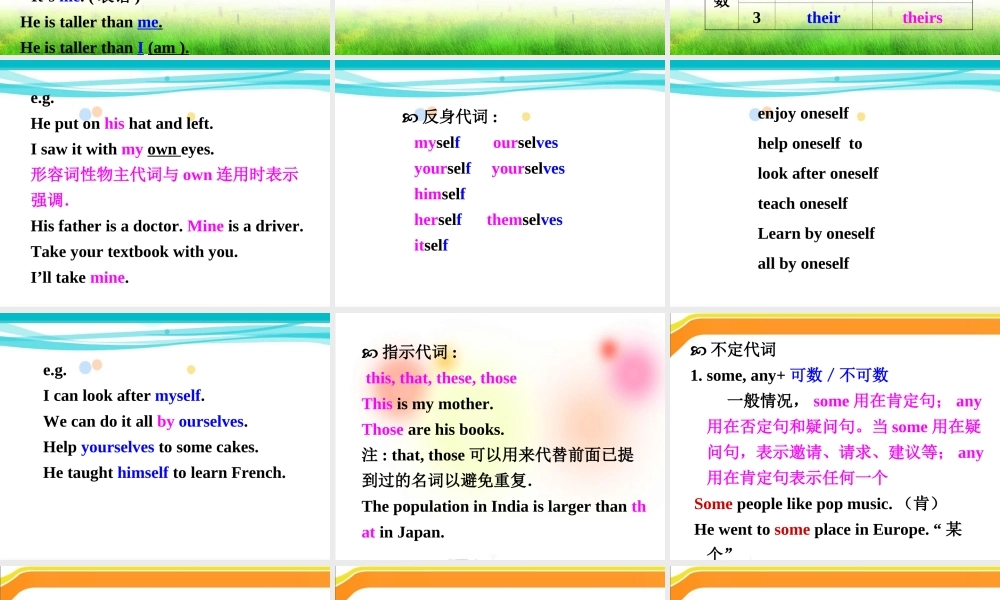1000x600 pixels.
Task: Click the empty grass slide at top center
Action: [500, 27]
